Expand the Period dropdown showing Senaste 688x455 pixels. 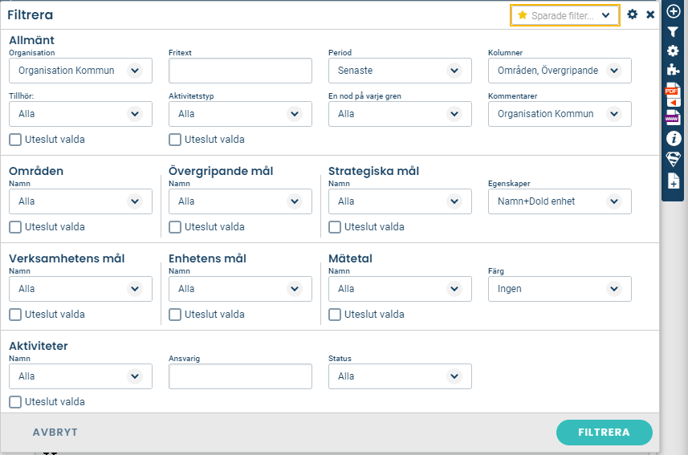399,71
